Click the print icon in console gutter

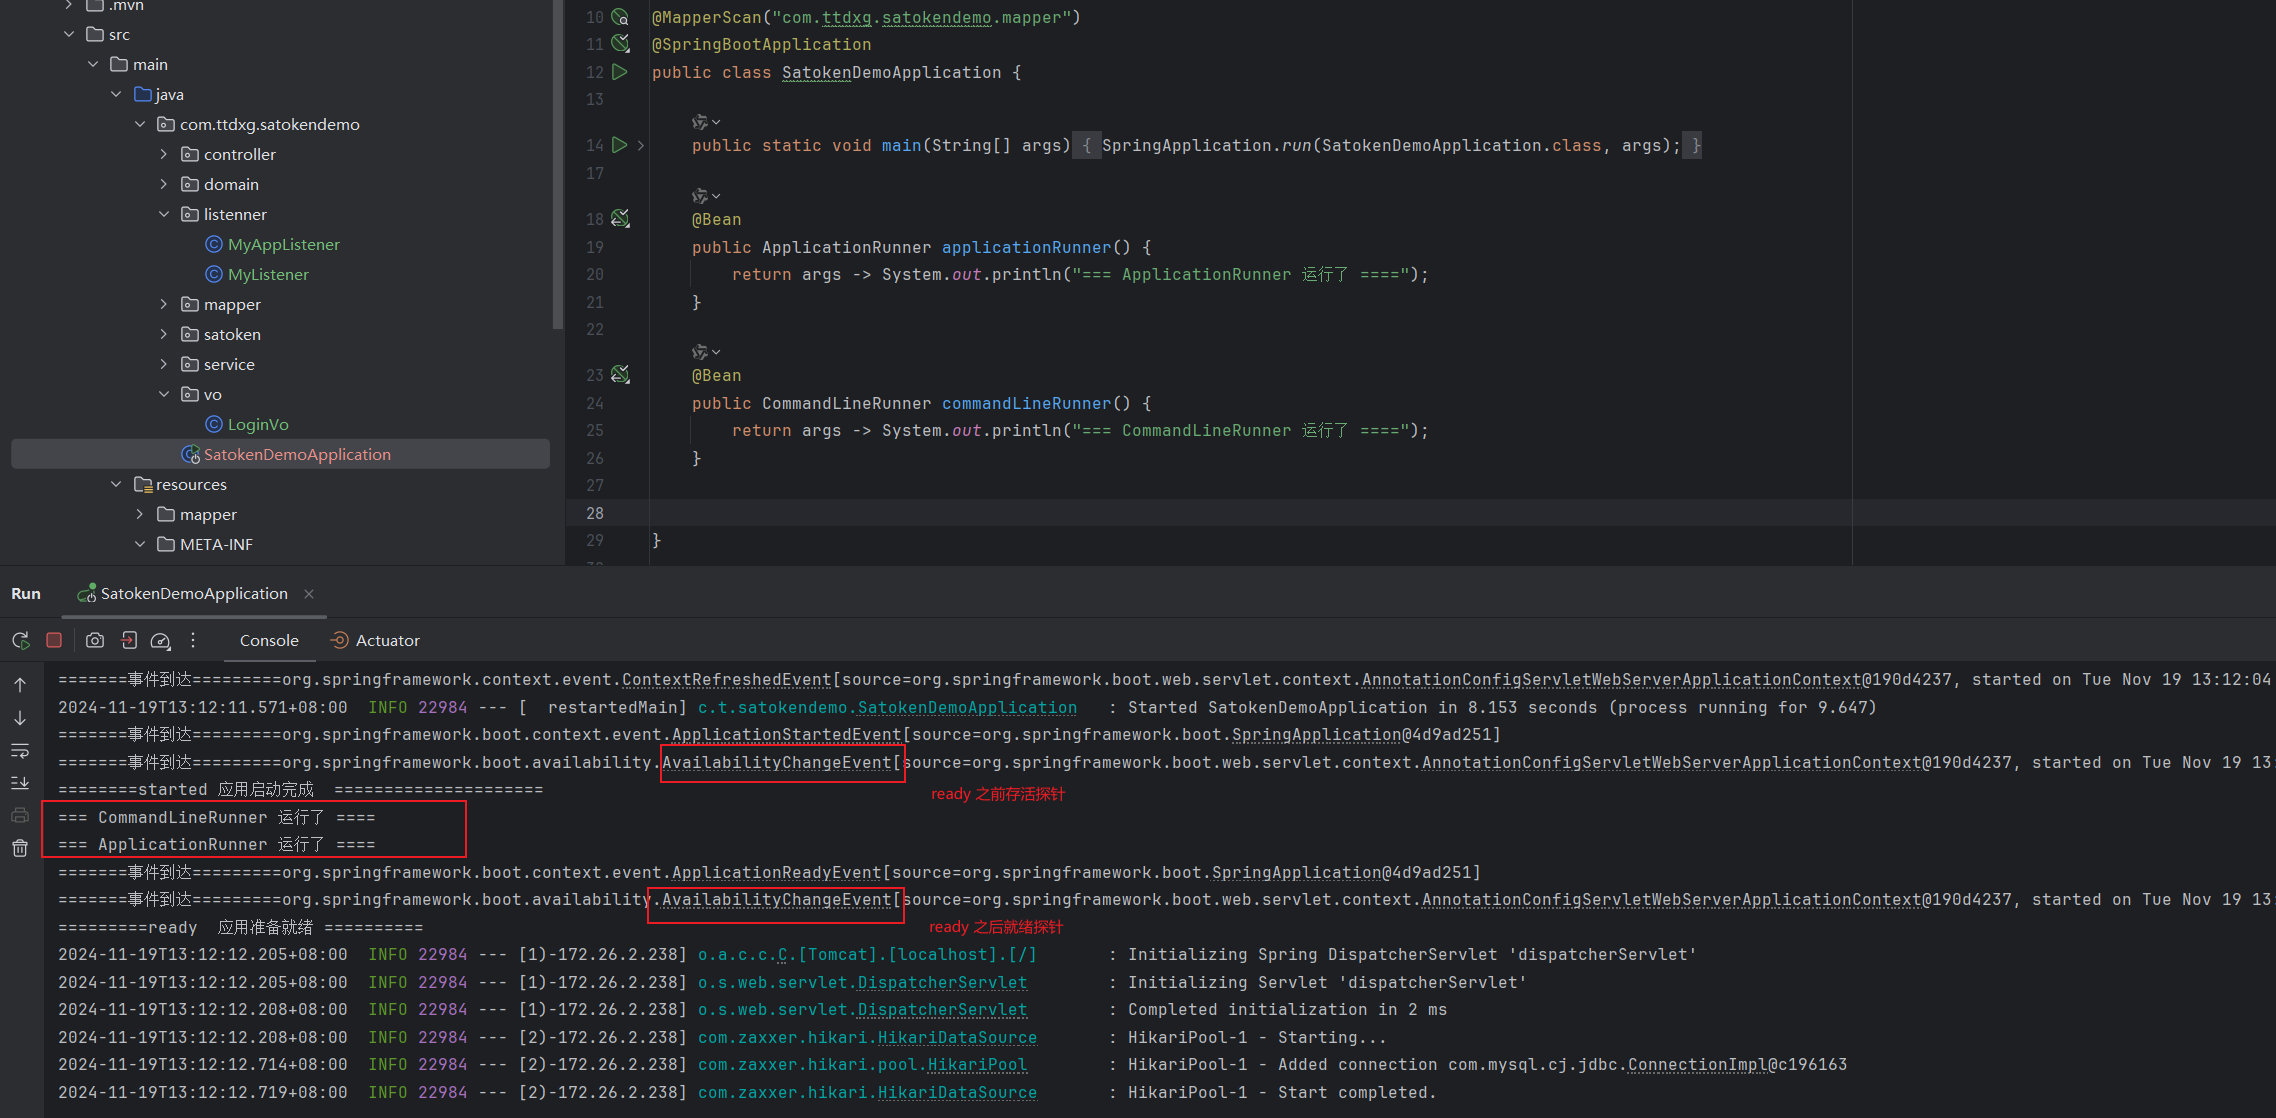click(x=20, y=816)
